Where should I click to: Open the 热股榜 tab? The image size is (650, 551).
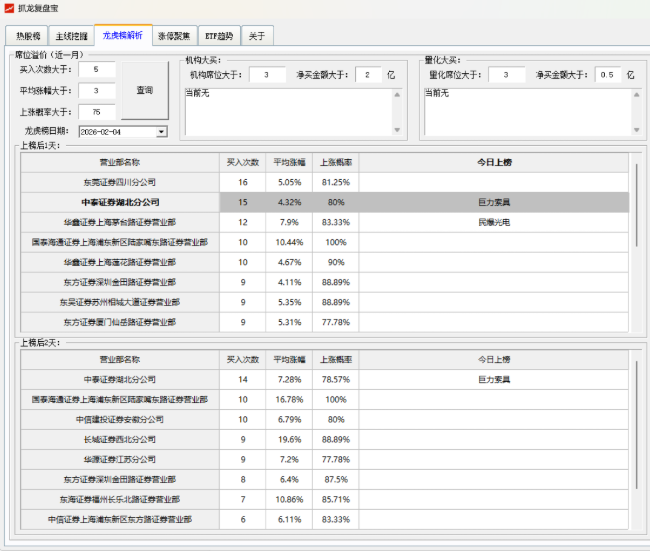pyautogui.click(x=27, y=36)
